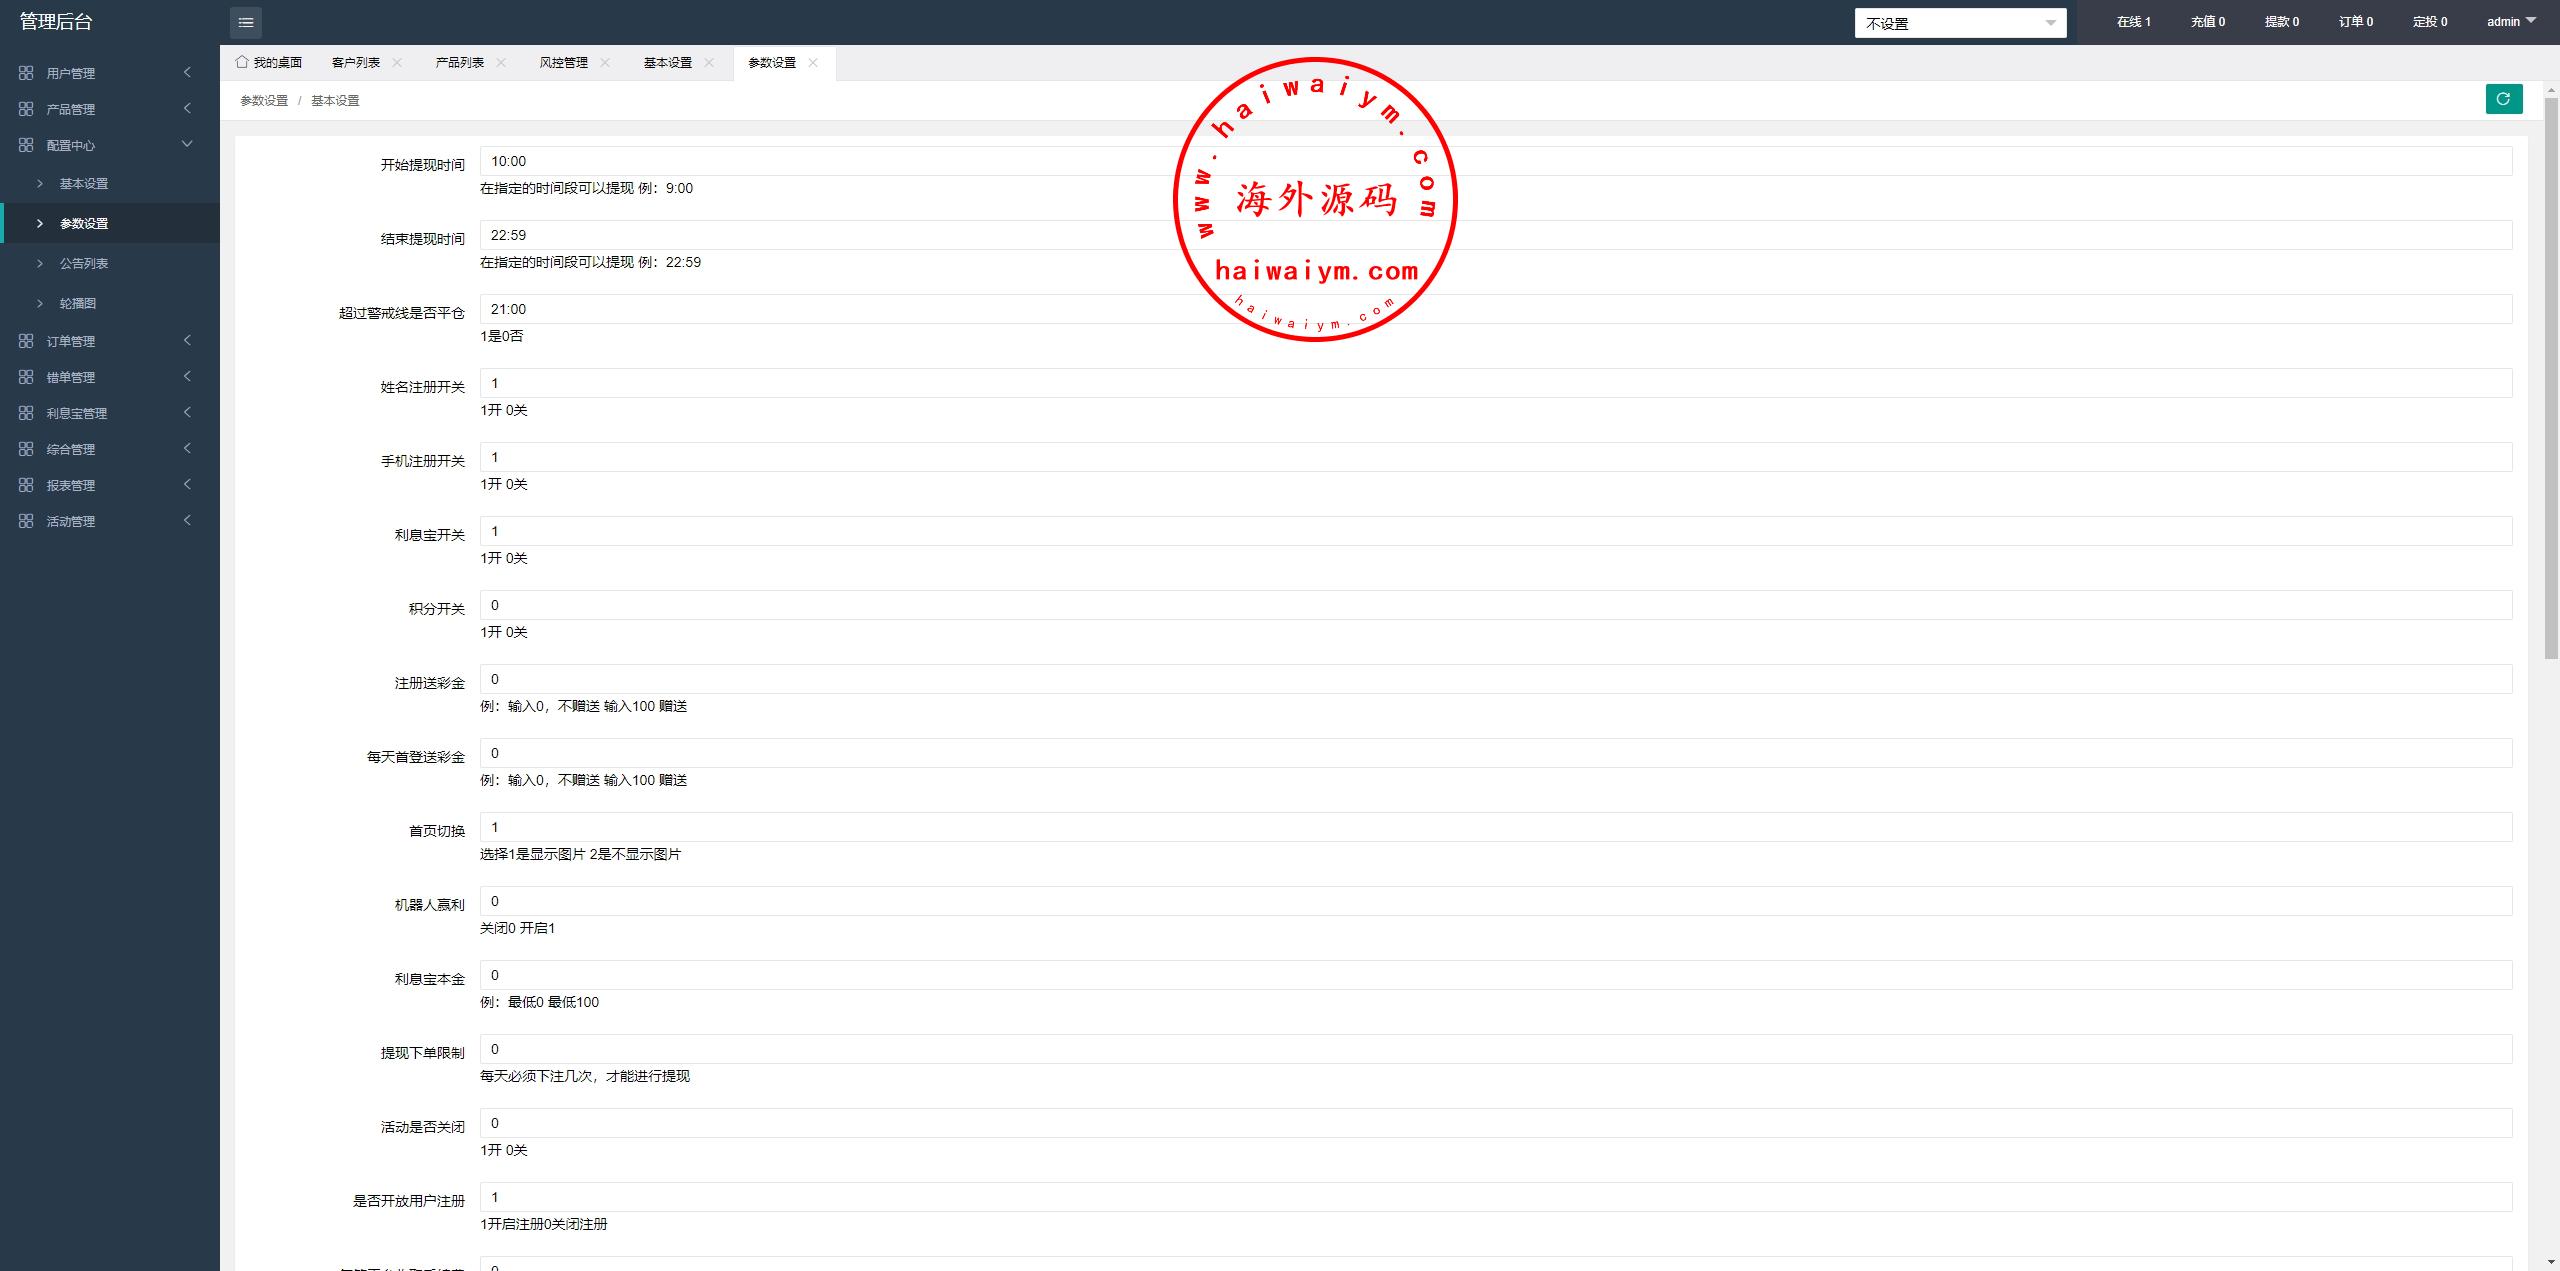2560x1271 pixels.
Task: Click the 用户管理 grid icon in sidebar
Action: click(x=26, y=73)
